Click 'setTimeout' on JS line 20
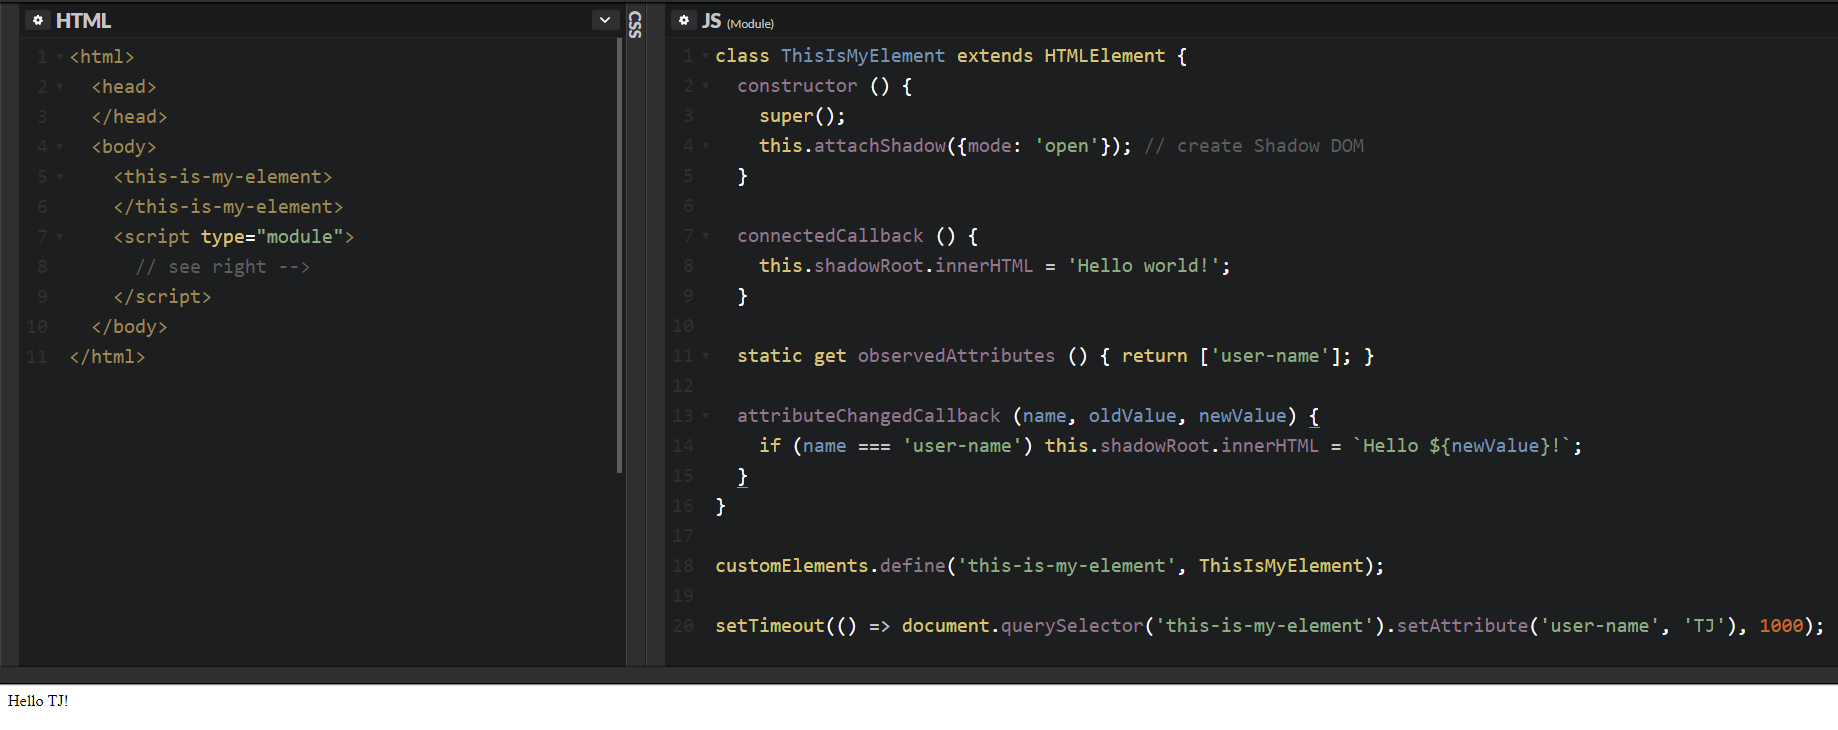 (x=770, y=626)
